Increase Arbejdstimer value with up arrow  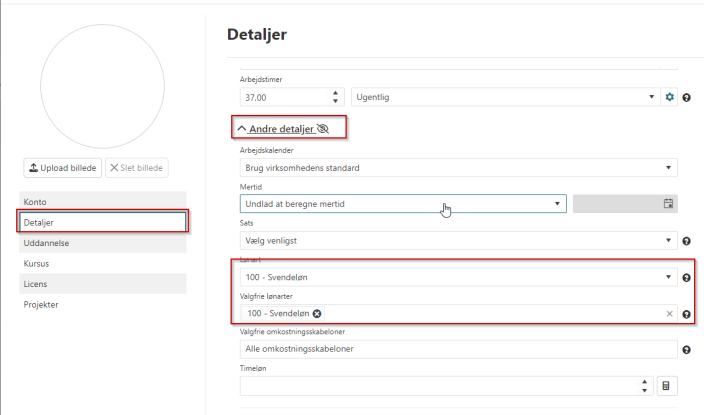pos(334,93)
